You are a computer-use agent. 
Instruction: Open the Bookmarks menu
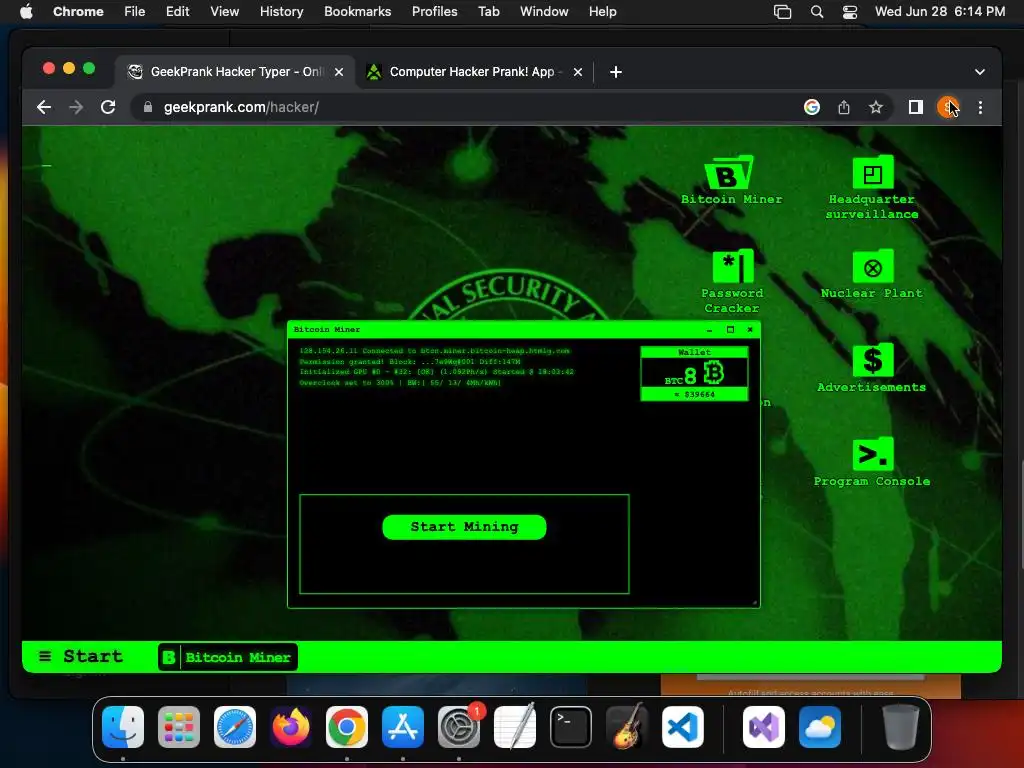357,12
